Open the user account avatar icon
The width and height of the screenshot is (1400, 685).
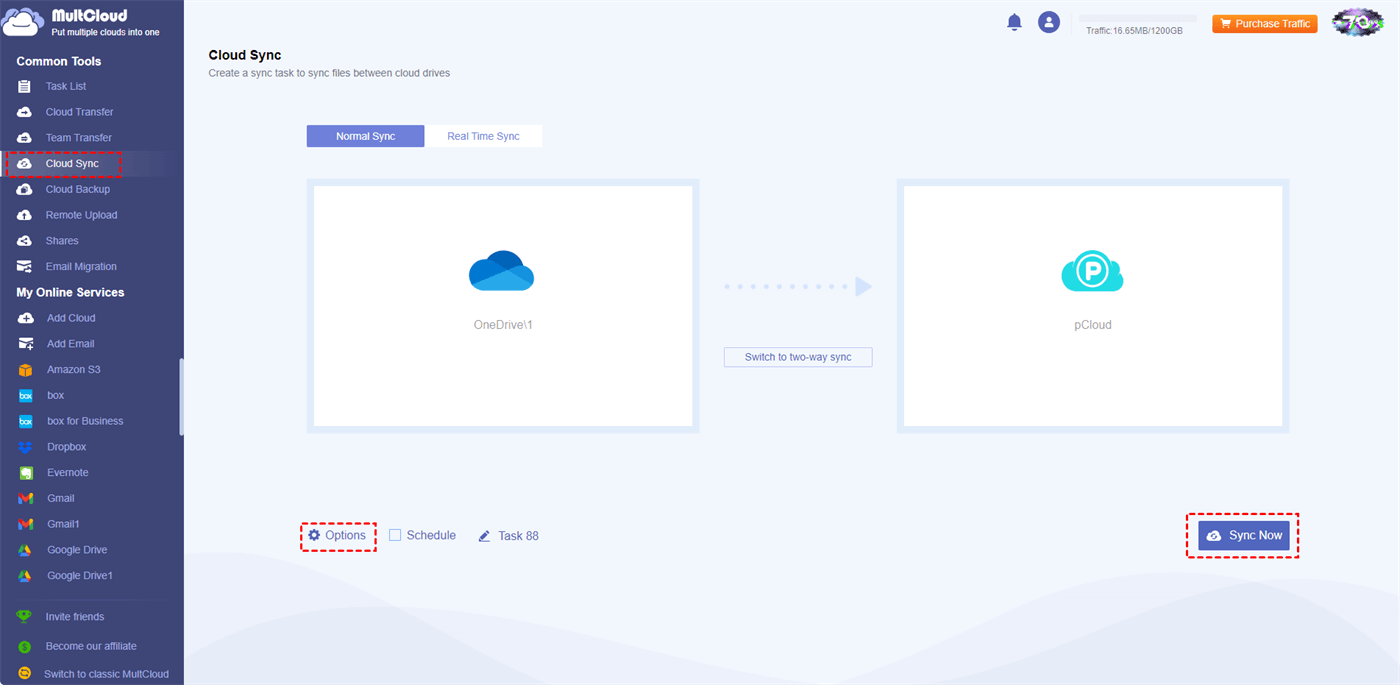(1048, 22)
